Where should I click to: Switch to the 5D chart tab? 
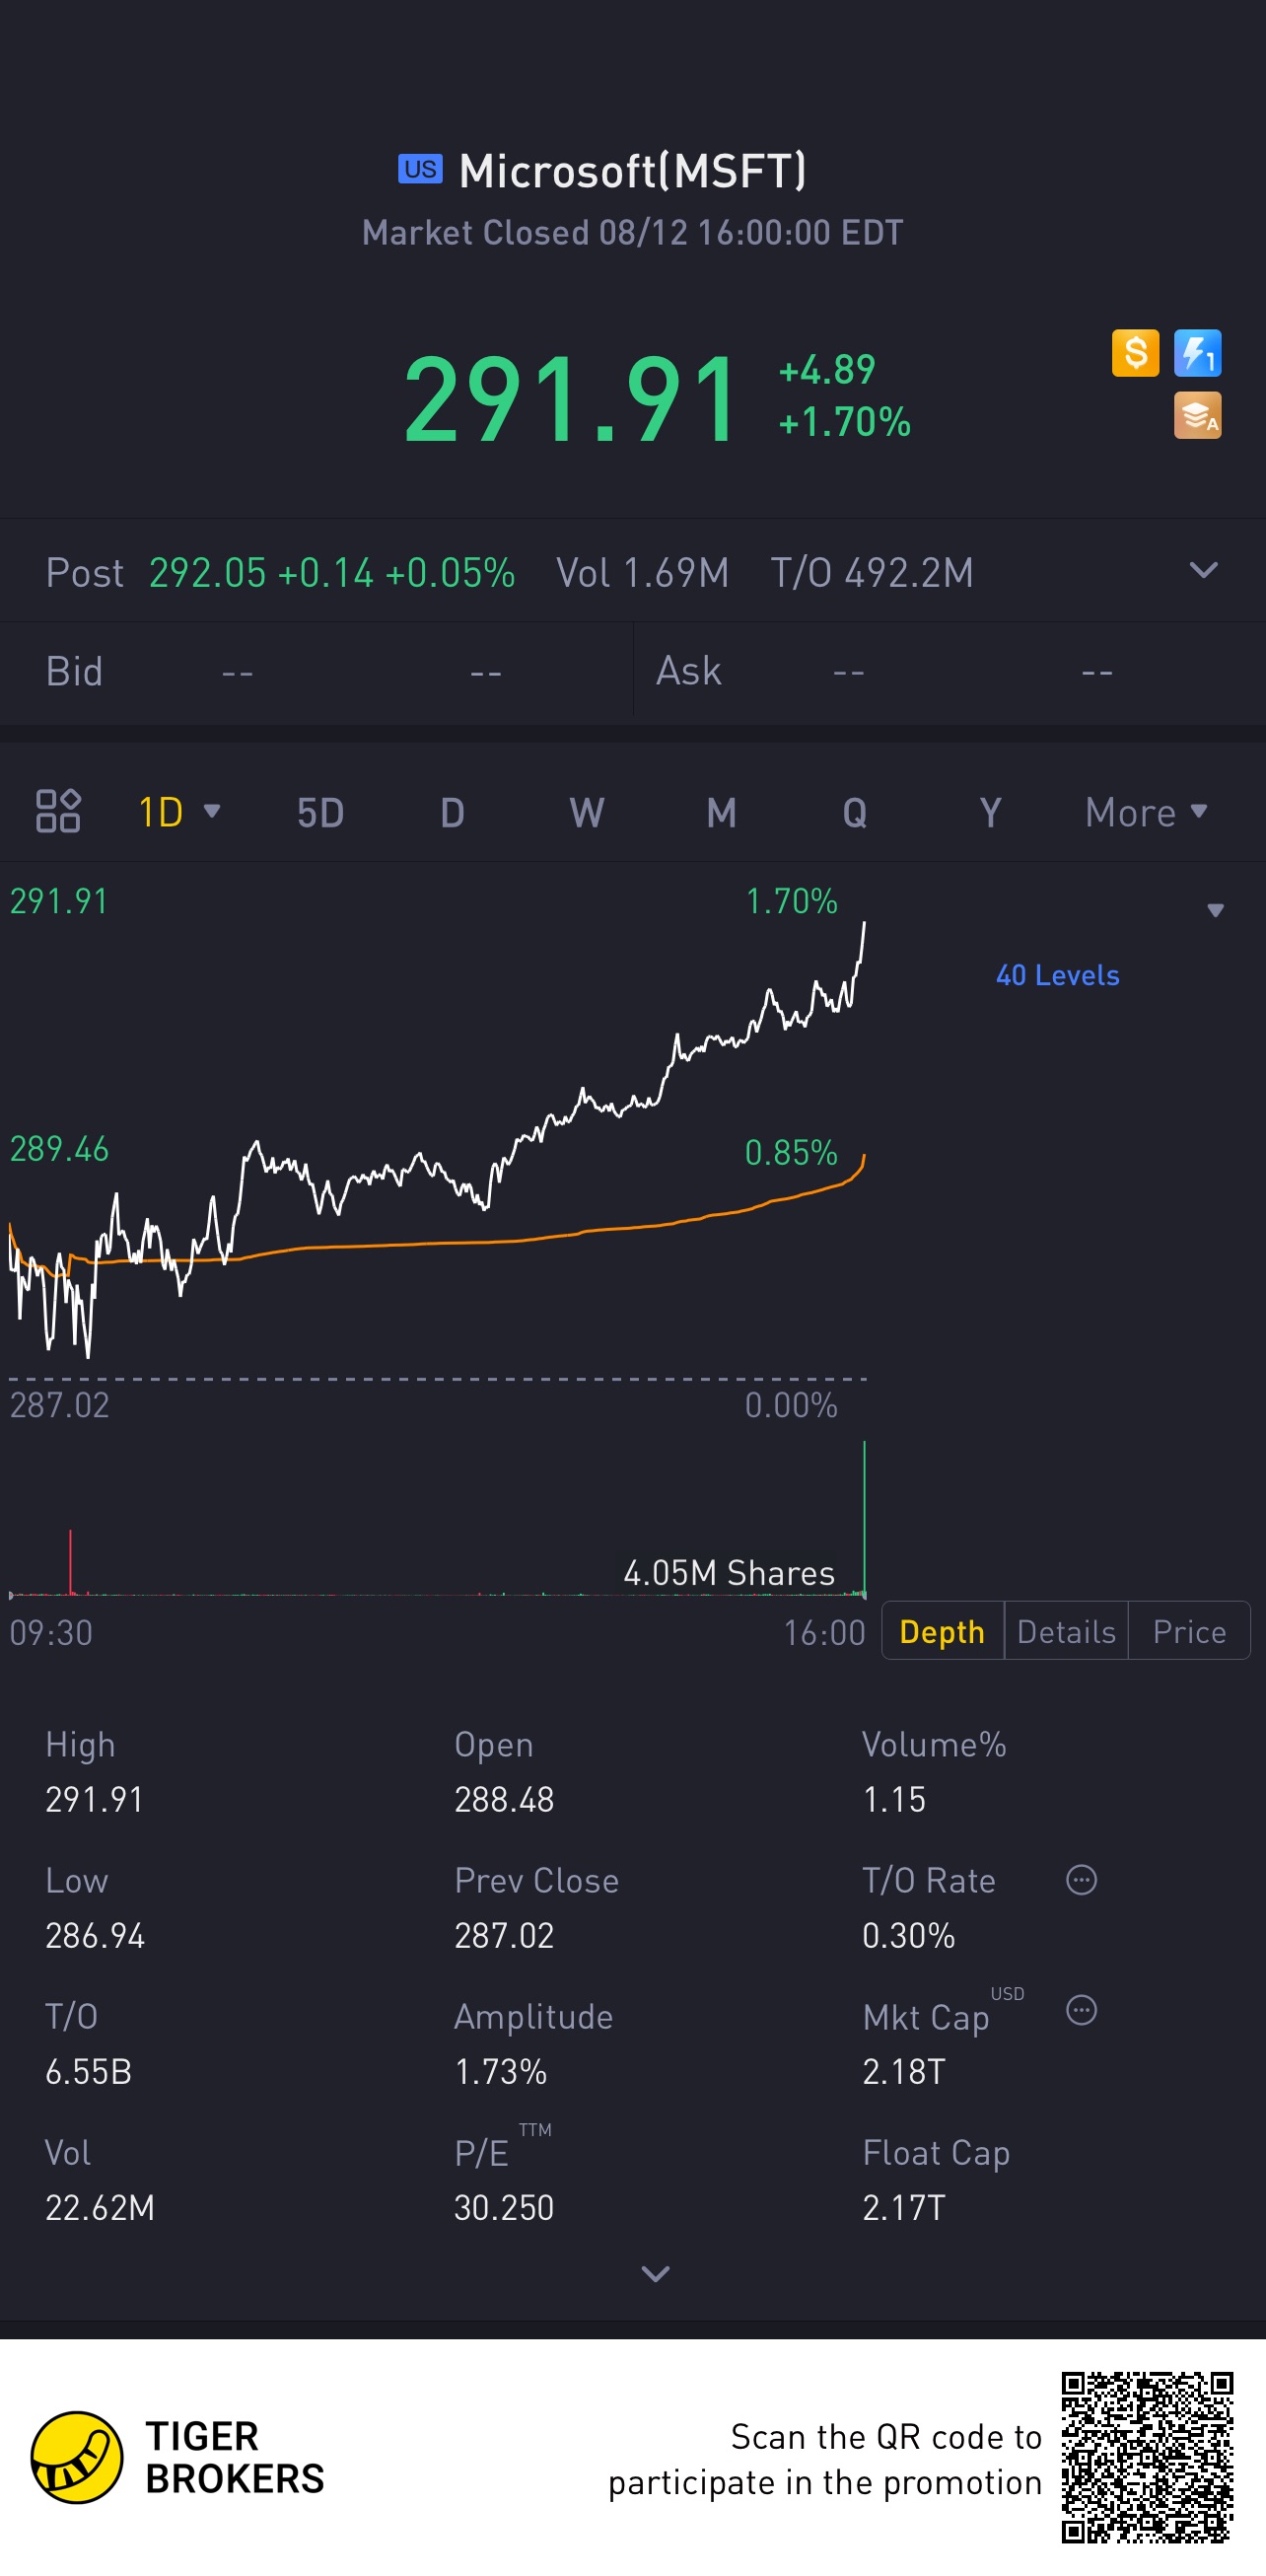(x=320, y=813)
